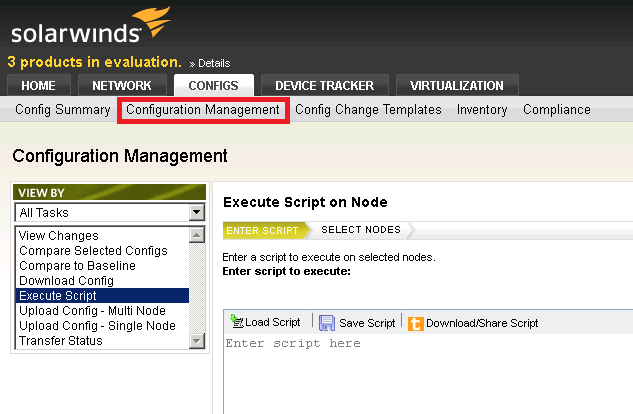Click the Download/Share Script label
Screen dimensions: 633x414
(482, 323)
